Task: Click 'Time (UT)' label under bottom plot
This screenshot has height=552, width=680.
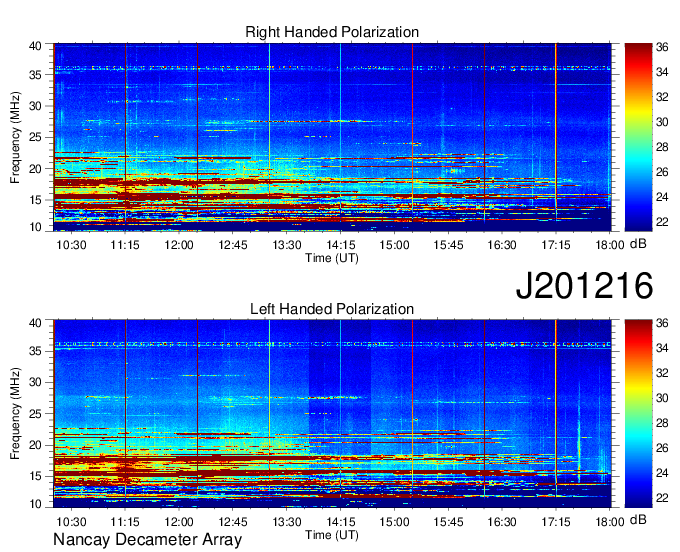Action: [332, 535]
